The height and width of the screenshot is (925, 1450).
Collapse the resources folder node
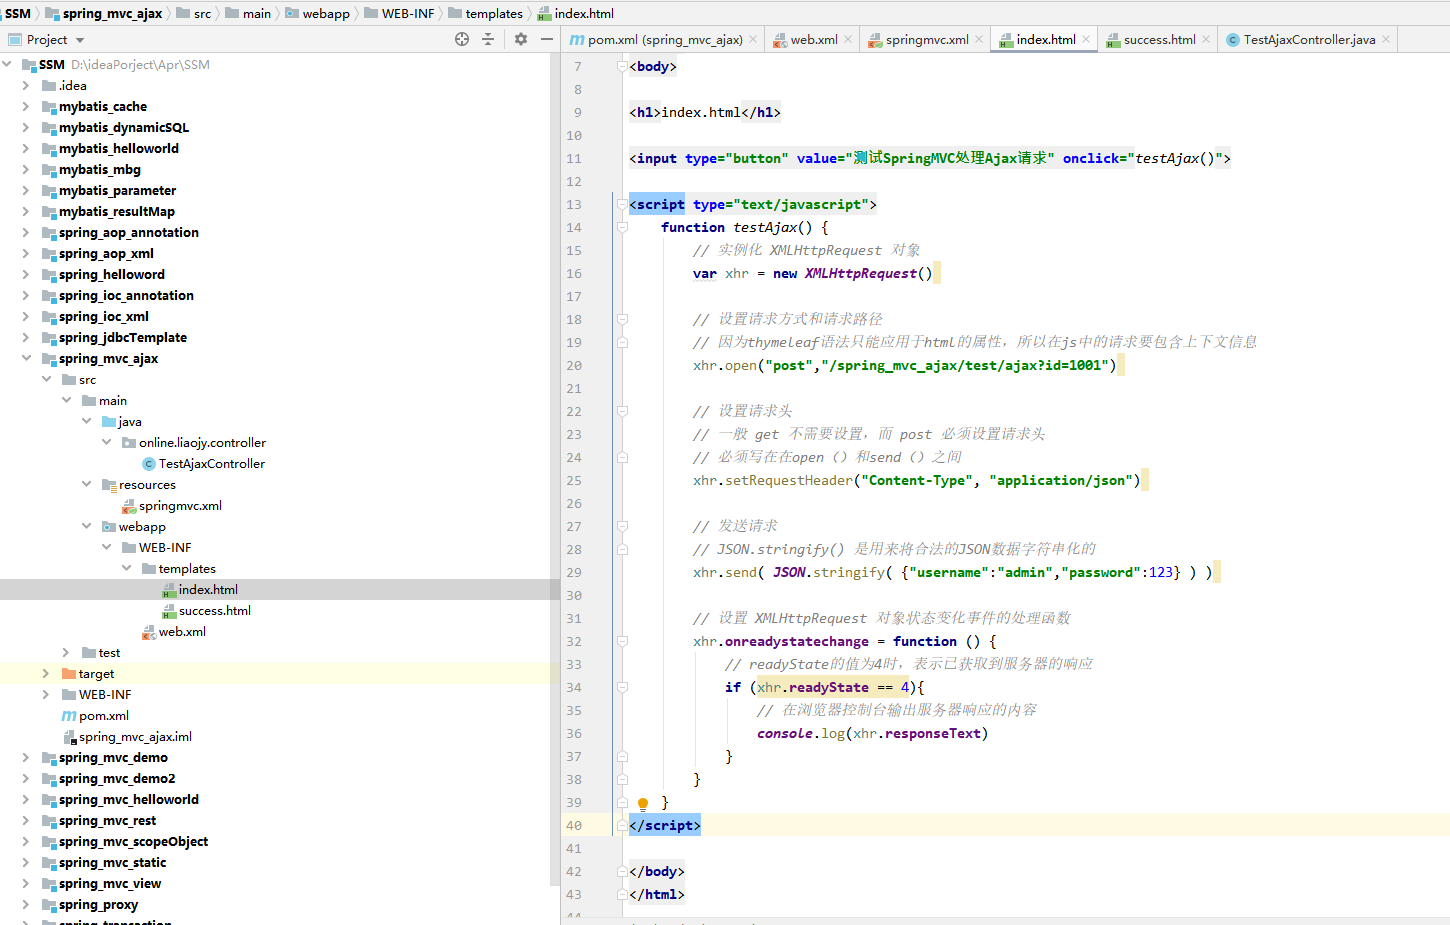tap(86, 484)
